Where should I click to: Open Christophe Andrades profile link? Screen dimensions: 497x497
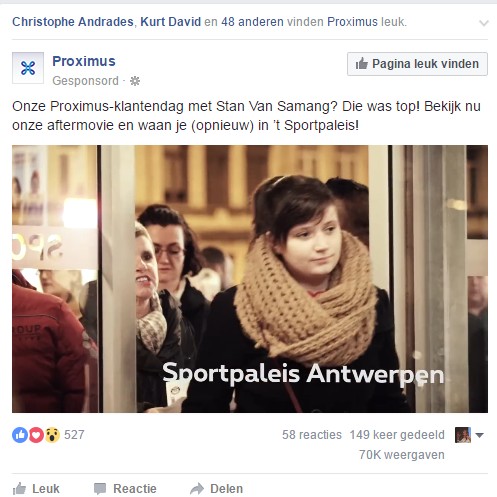pos(73,22)
